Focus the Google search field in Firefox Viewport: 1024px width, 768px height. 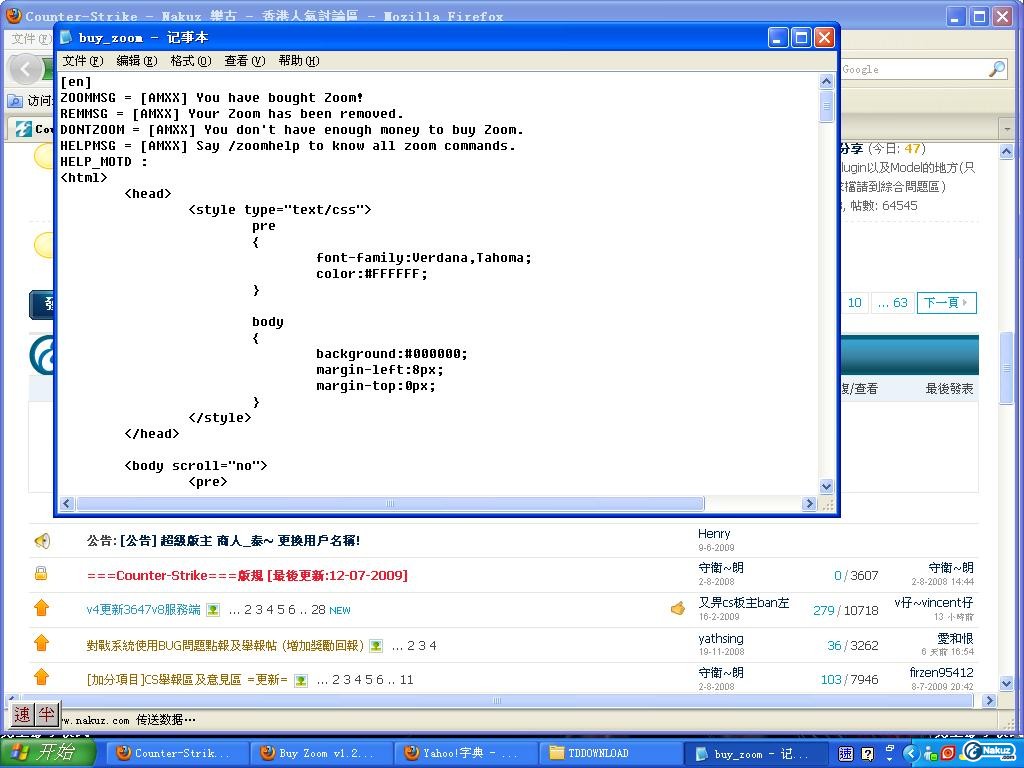(x=914, y=69)
